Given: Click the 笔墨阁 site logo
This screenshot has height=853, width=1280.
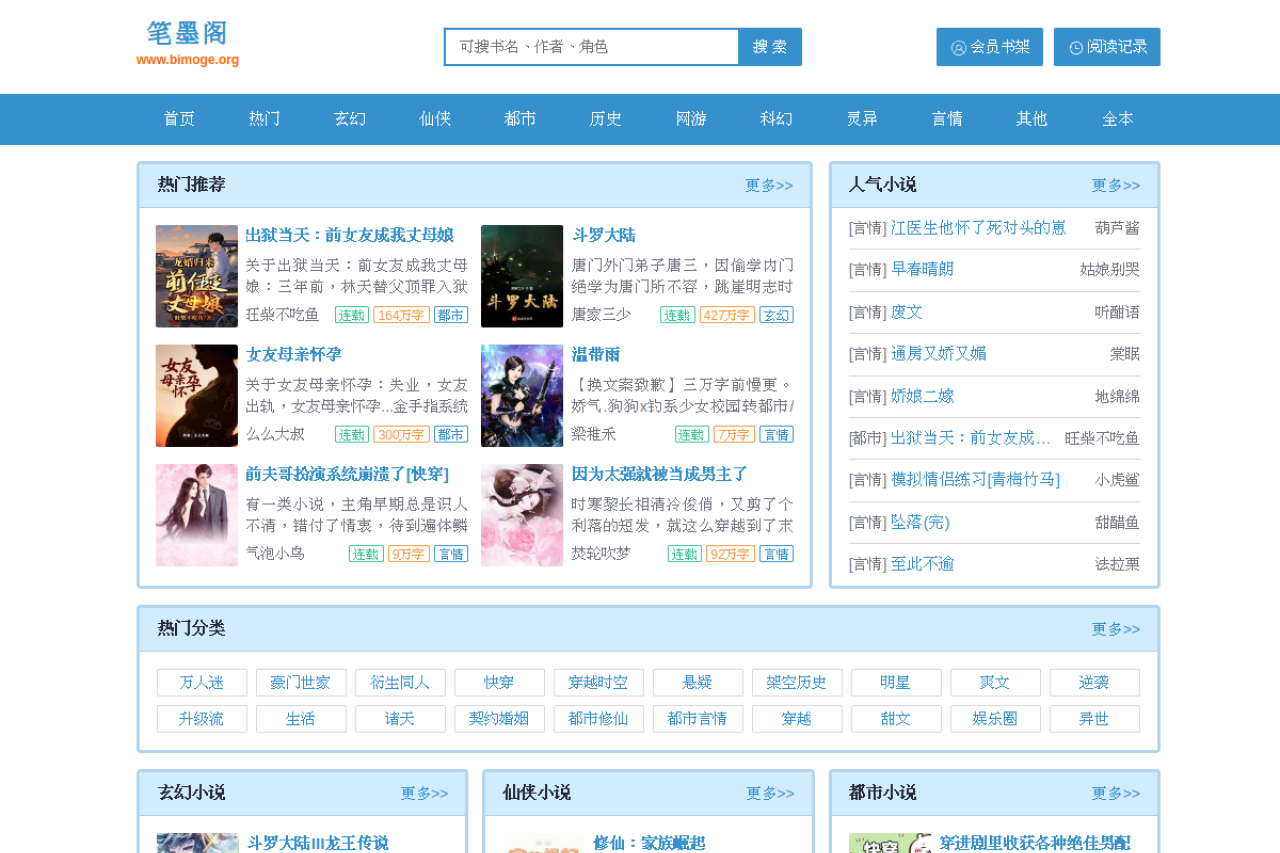Looking at the screenshot, I should [188, 44].
